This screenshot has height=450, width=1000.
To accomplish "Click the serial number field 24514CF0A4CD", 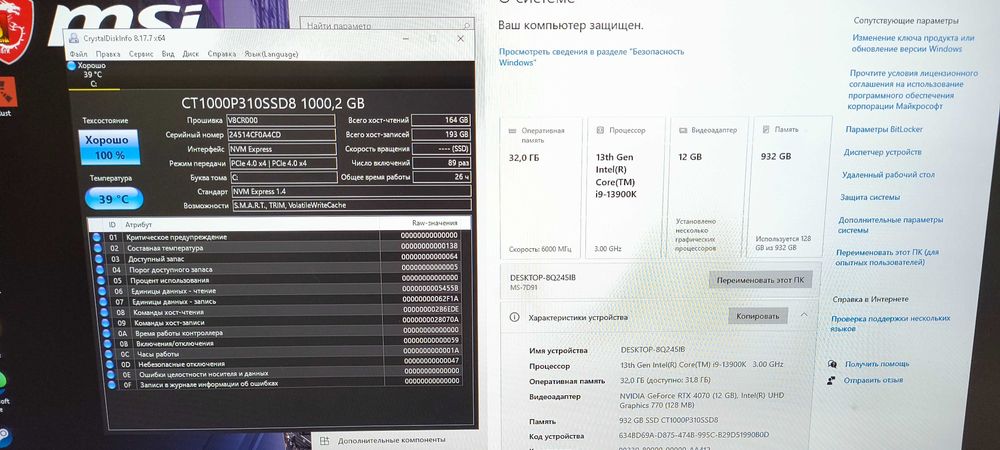I will coord(281,134).
